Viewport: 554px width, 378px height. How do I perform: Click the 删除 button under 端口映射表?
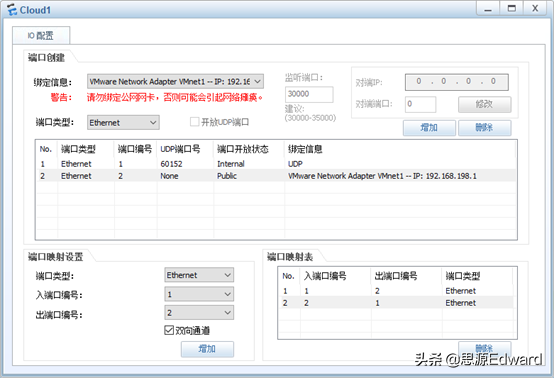click(x=484, y=348)
